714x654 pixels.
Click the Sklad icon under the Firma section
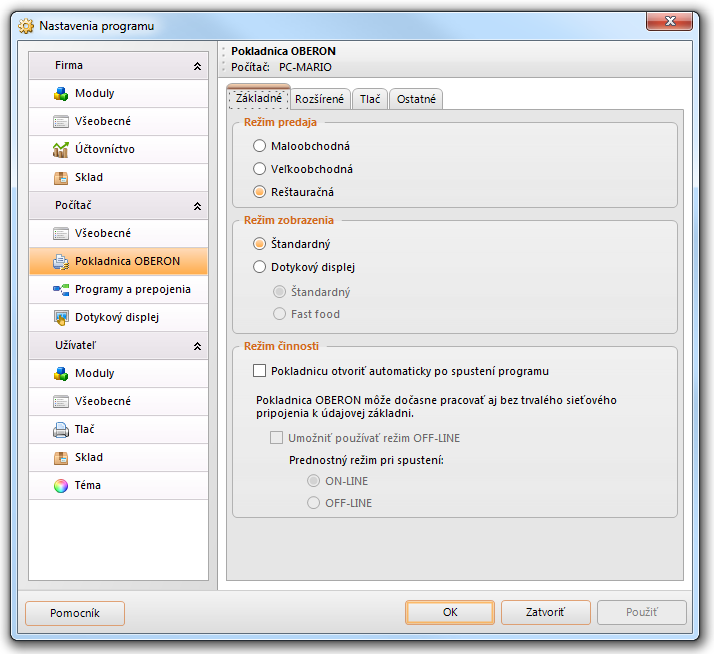click(60, 177)
